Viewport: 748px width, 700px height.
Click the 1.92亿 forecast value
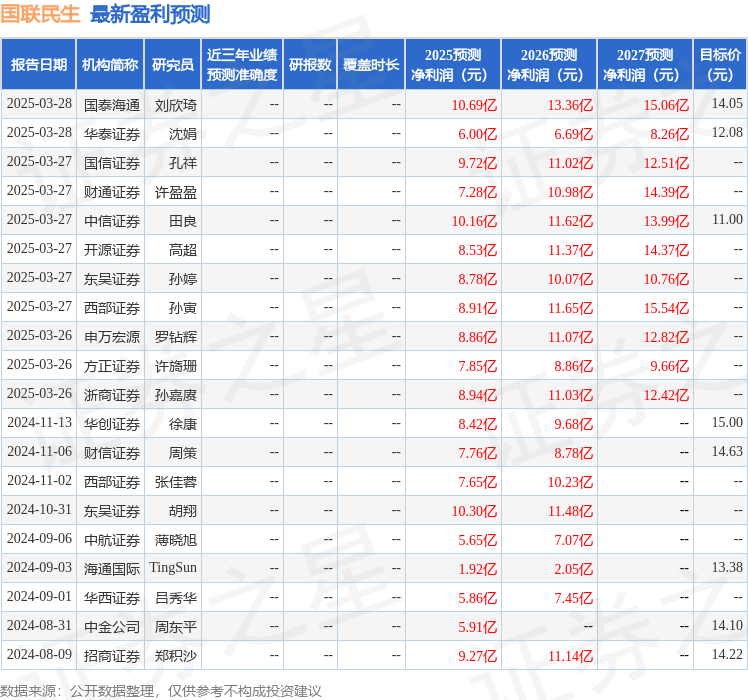(477, 569)
